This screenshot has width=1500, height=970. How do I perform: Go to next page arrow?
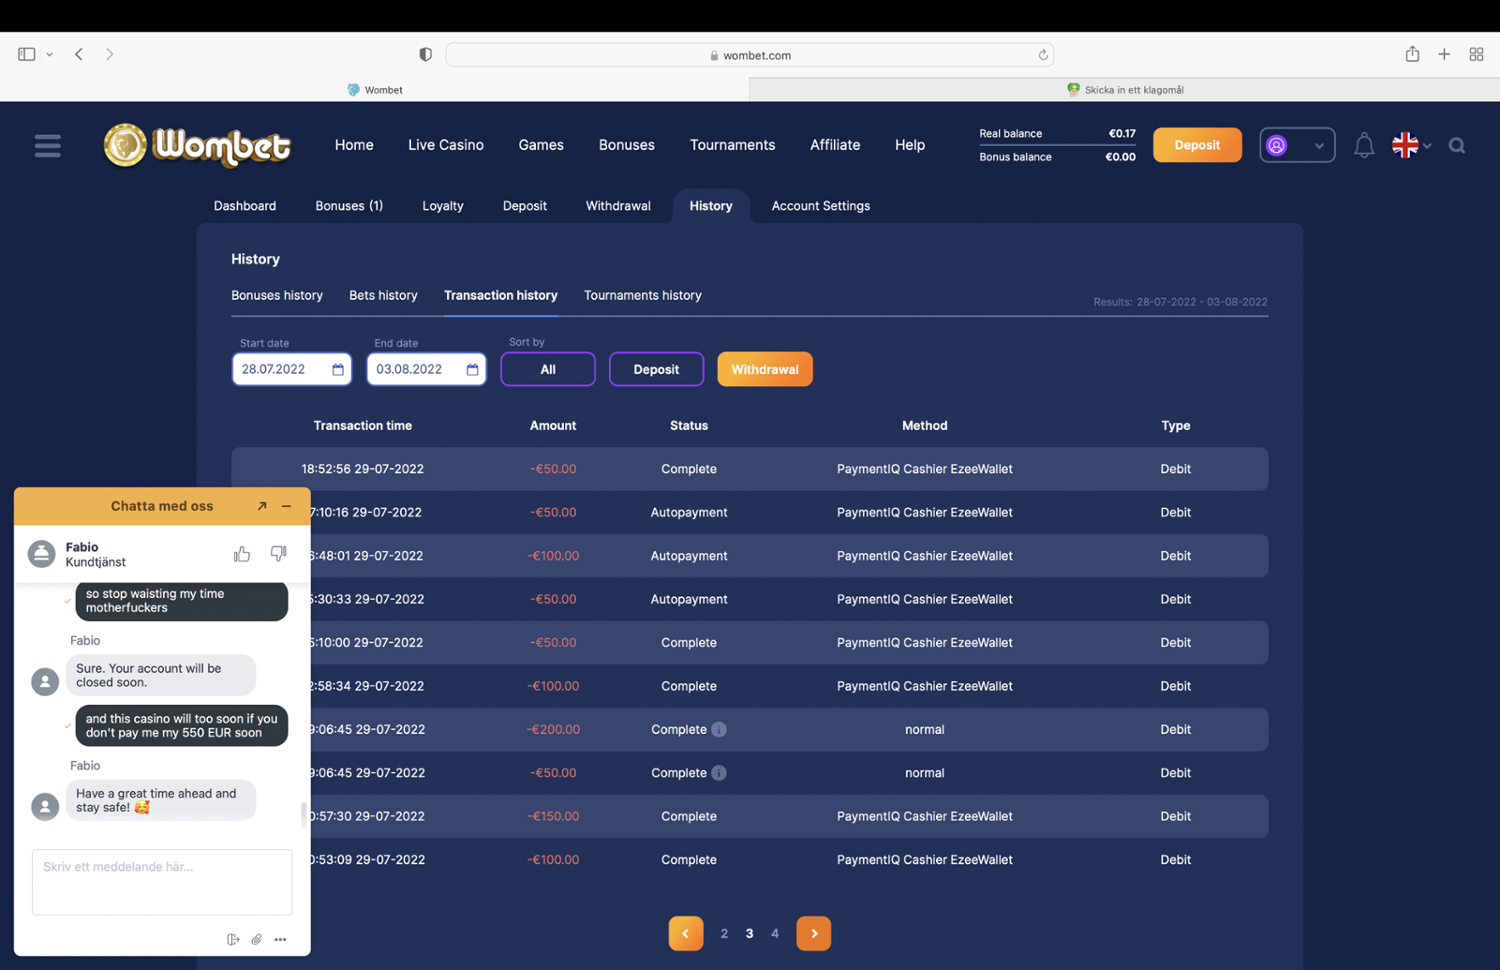813,933
